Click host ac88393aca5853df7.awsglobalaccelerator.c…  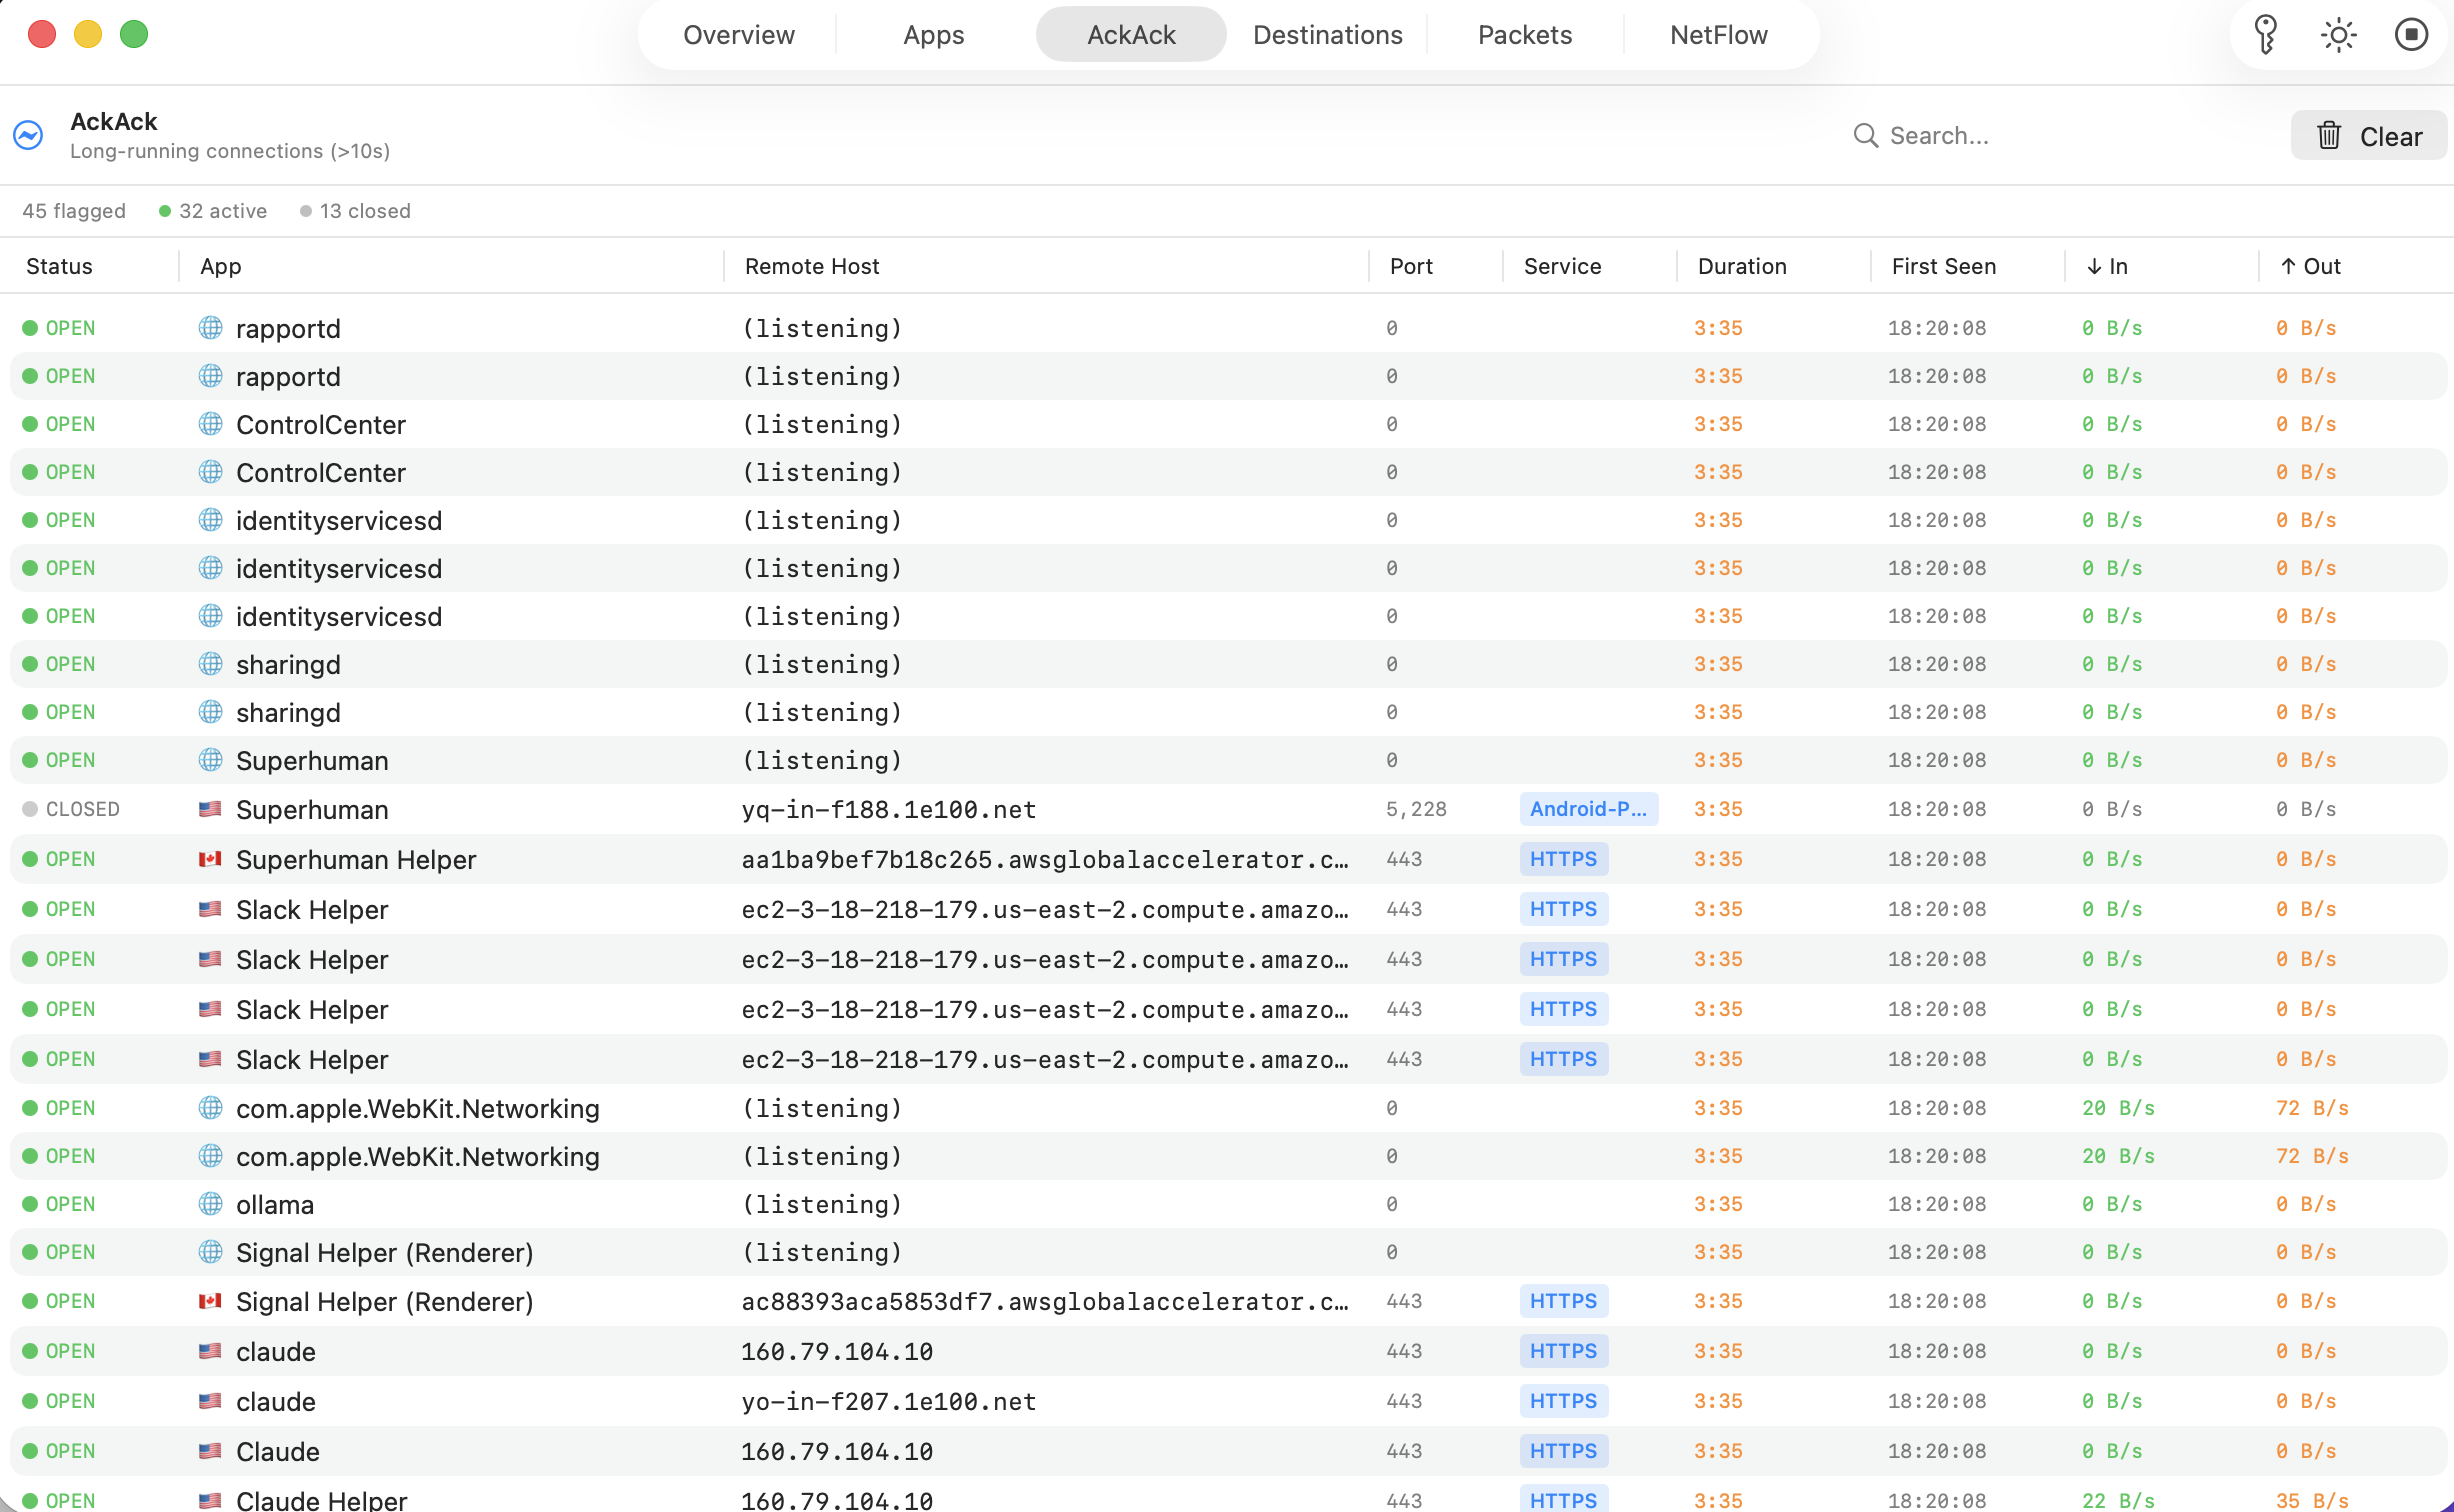click(1044, 1301)
